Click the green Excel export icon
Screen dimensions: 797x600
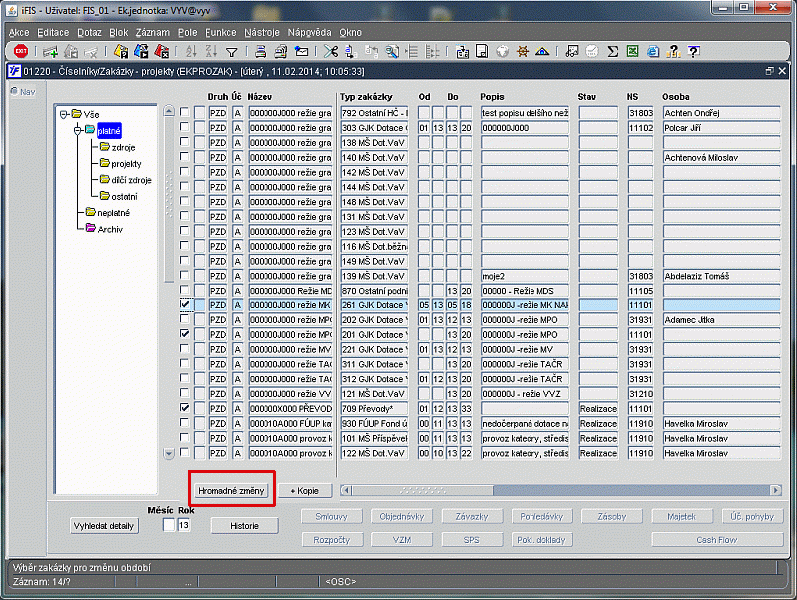pyautogui.click(x=632, y=51)
